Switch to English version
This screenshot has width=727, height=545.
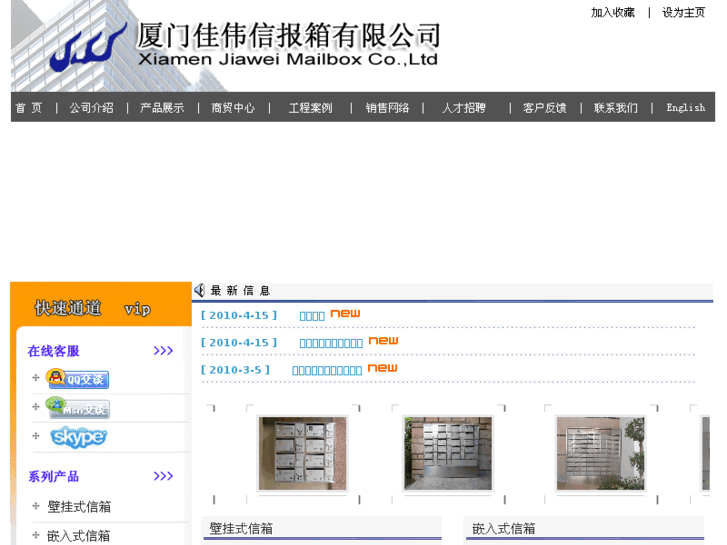686,108
